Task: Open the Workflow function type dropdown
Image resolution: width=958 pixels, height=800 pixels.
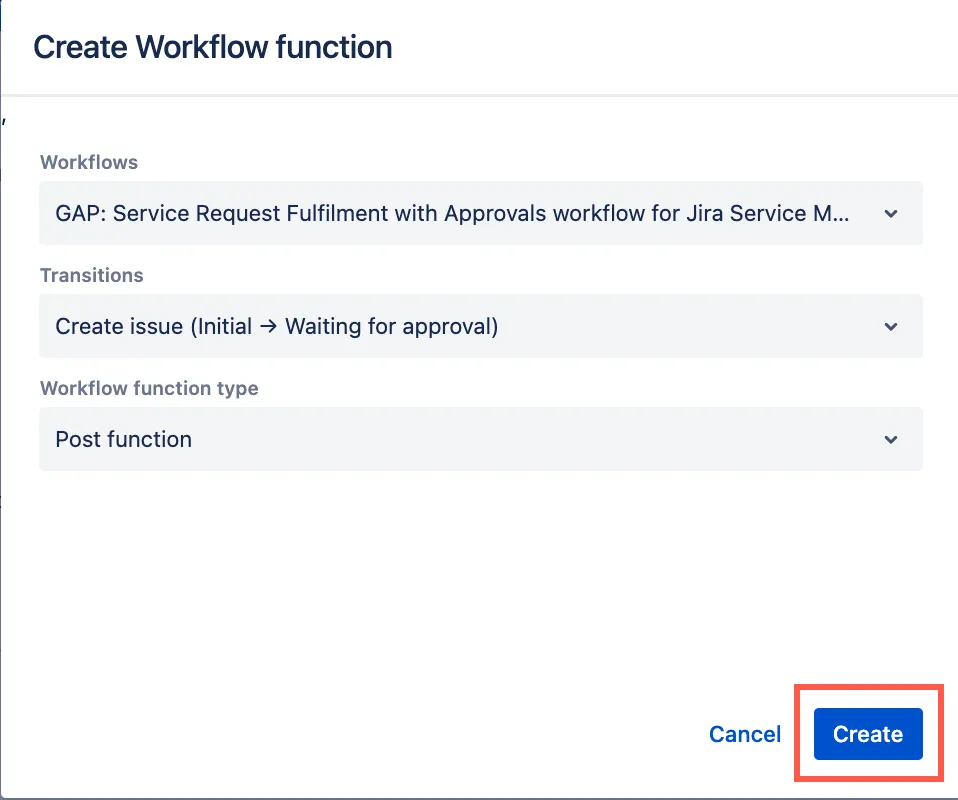Action: (481, 439)
